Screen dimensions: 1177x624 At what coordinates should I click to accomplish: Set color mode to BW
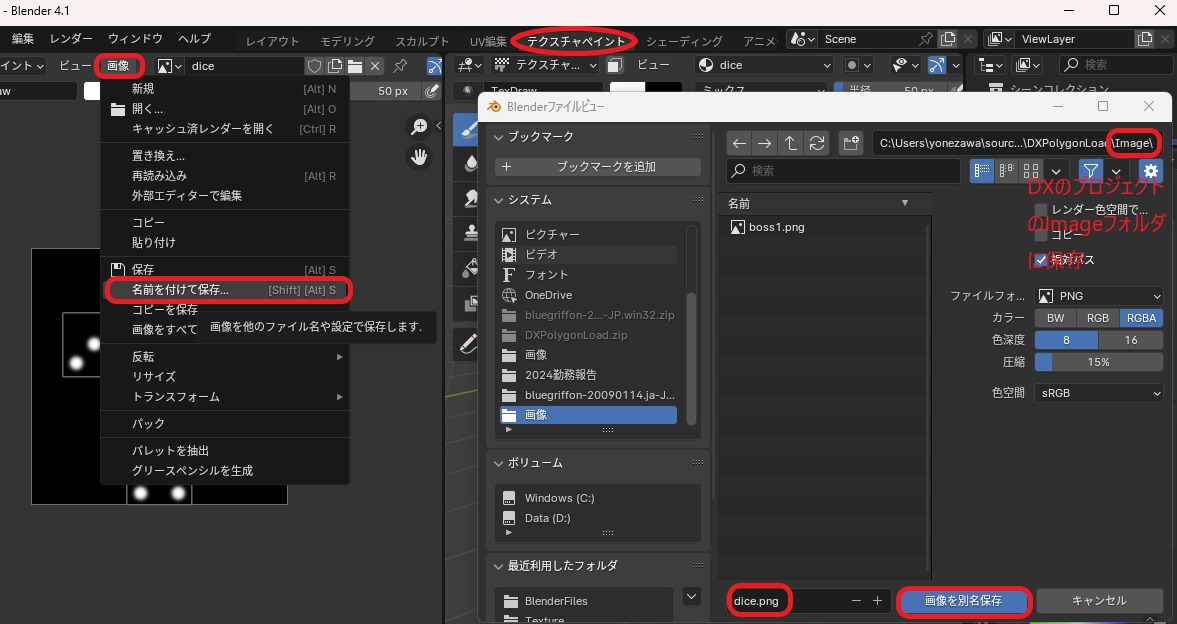(1055, 318)
